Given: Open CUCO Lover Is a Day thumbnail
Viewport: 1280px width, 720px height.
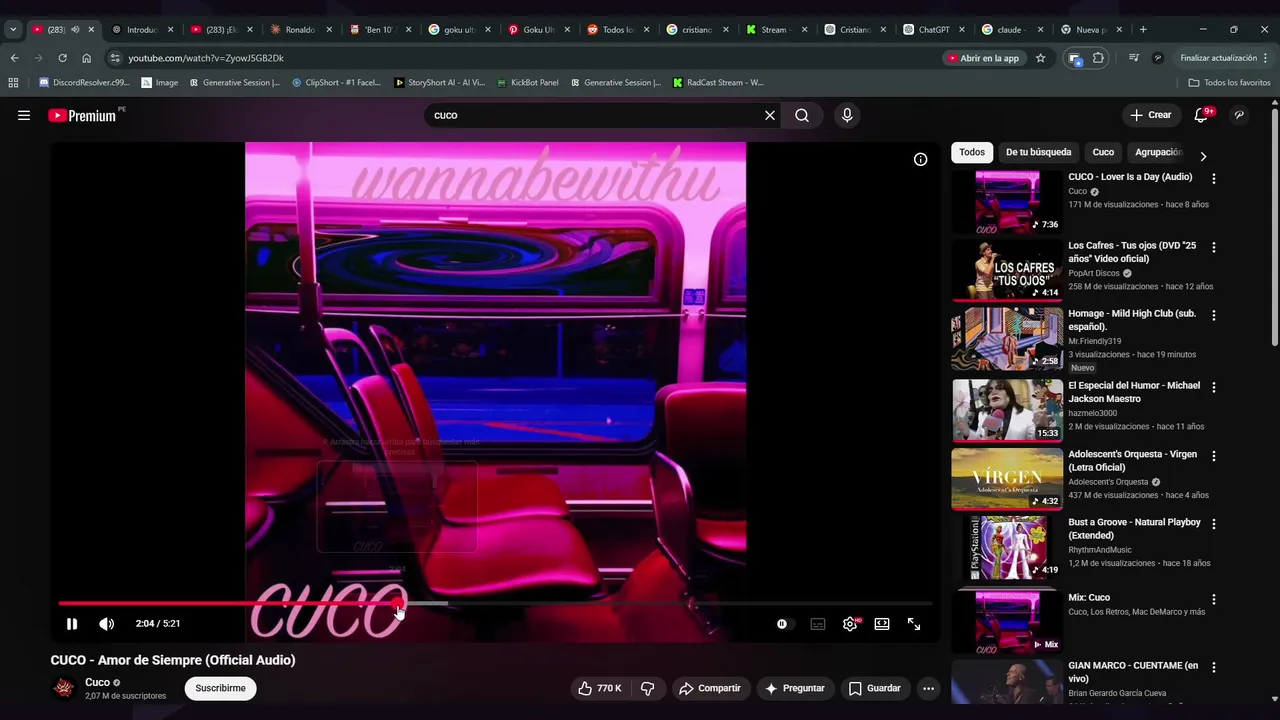Looking at the screenshot, I should (1007, 201).
